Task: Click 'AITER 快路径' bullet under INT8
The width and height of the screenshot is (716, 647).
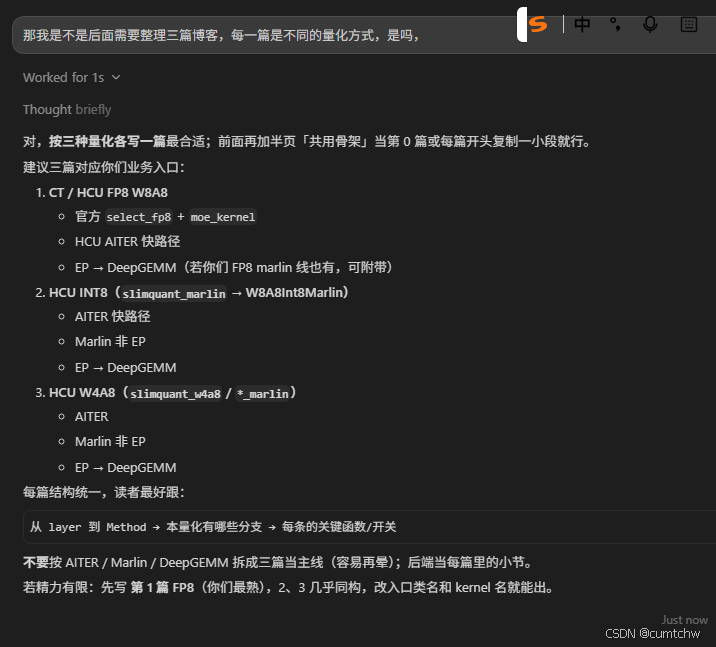Action: coord(112,316)
